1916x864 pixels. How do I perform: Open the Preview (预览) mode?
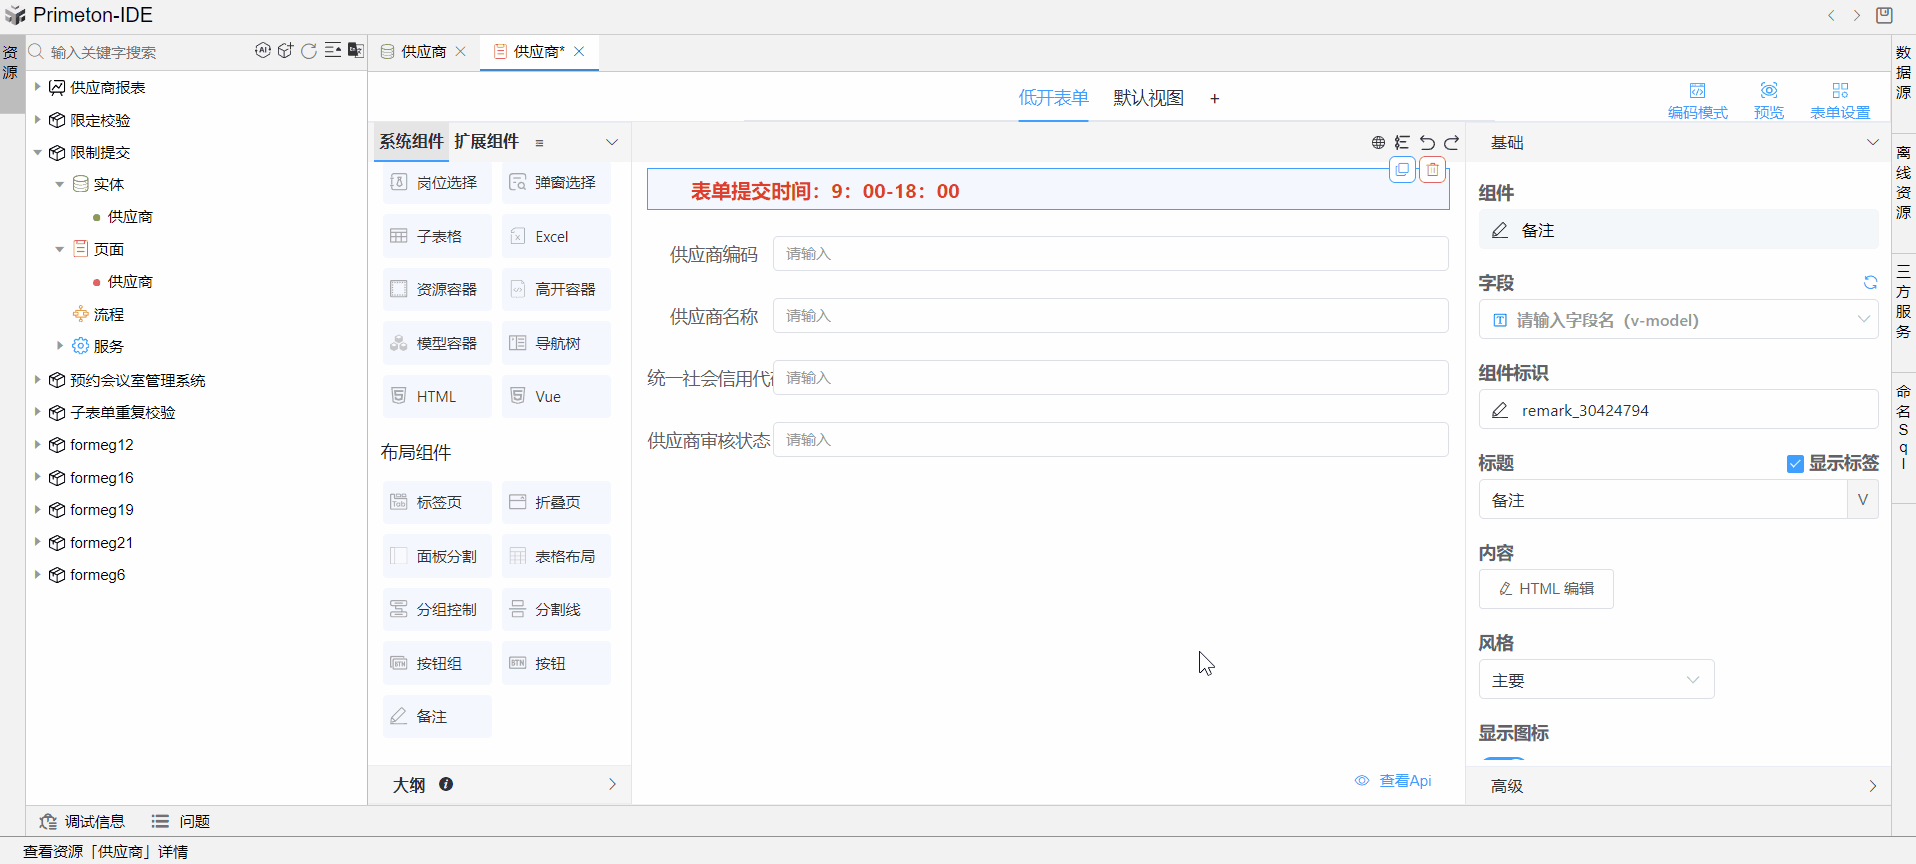1768,100
